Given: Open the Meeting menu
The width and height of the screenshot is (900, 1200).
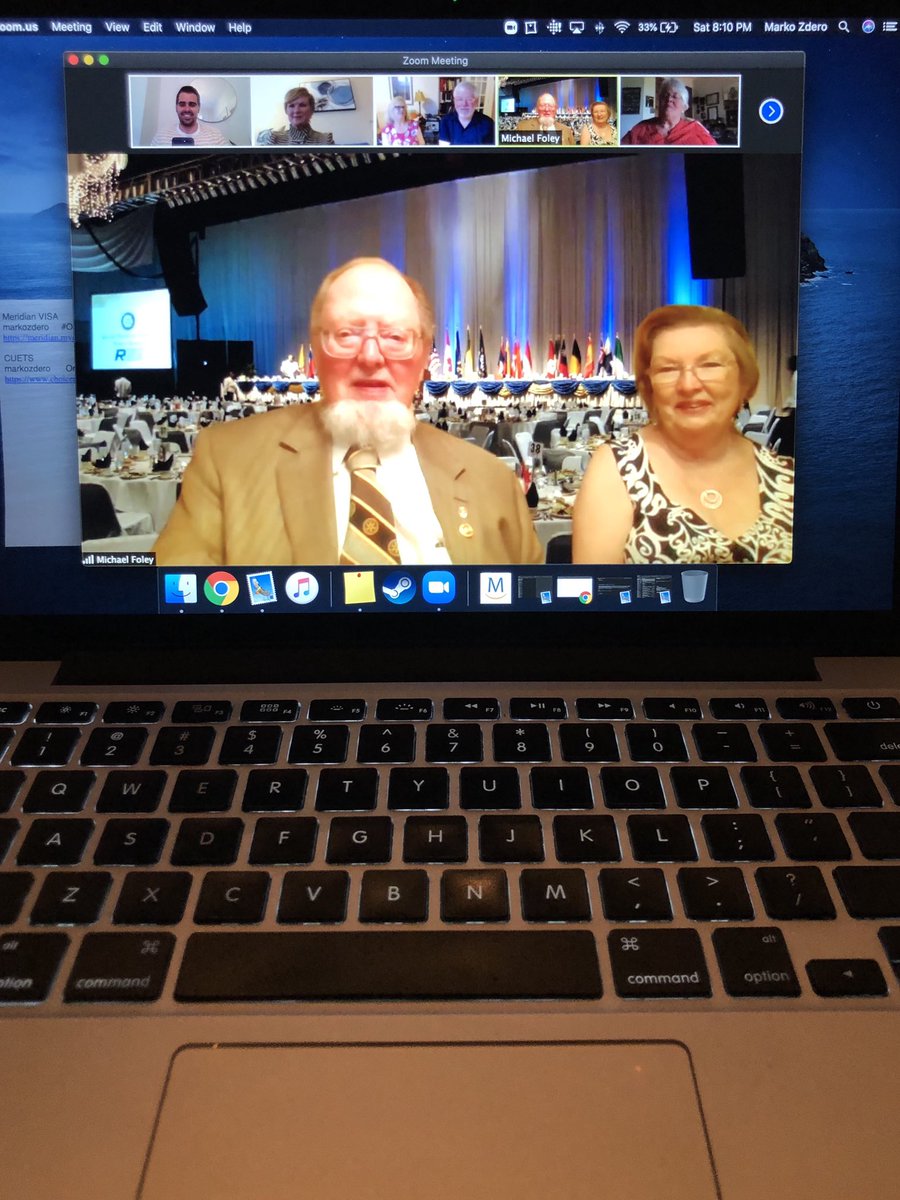Looking at the screenshot, I should coord(71,27).
